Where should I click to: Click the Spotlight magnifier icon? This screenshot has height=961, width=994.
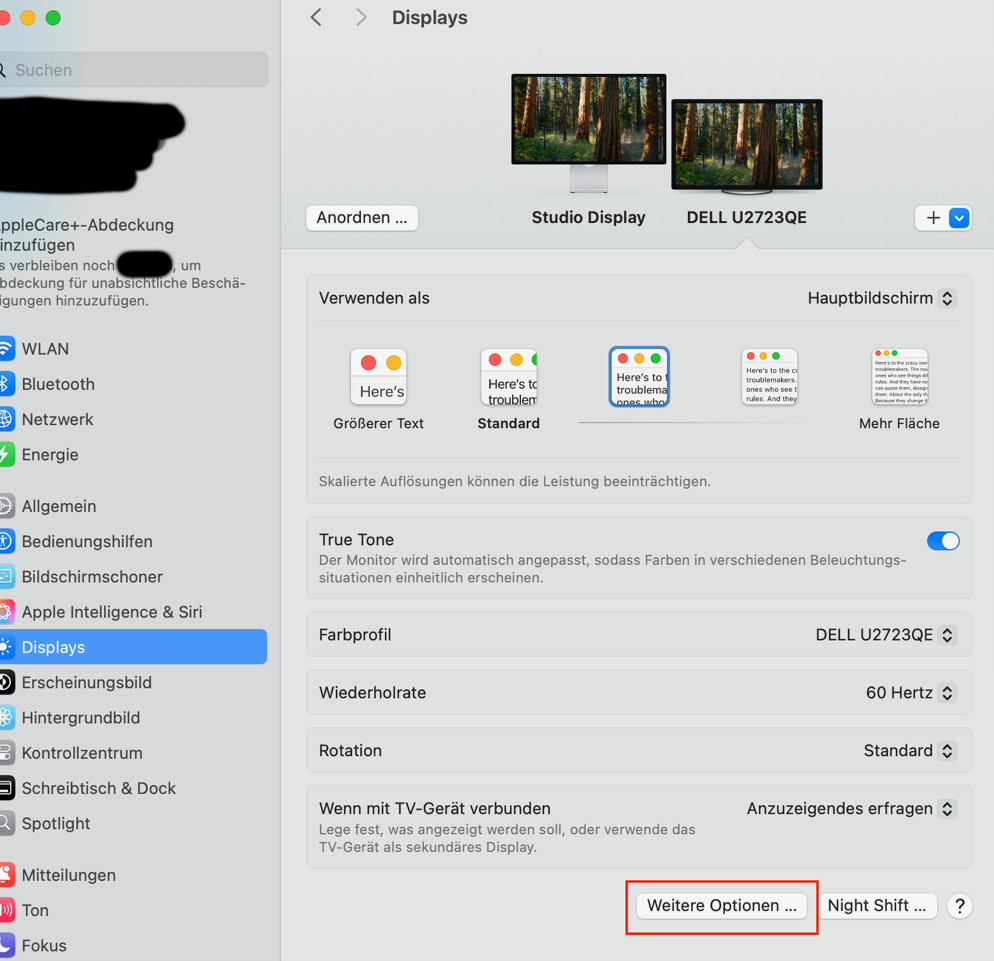(x=6, y=823)
